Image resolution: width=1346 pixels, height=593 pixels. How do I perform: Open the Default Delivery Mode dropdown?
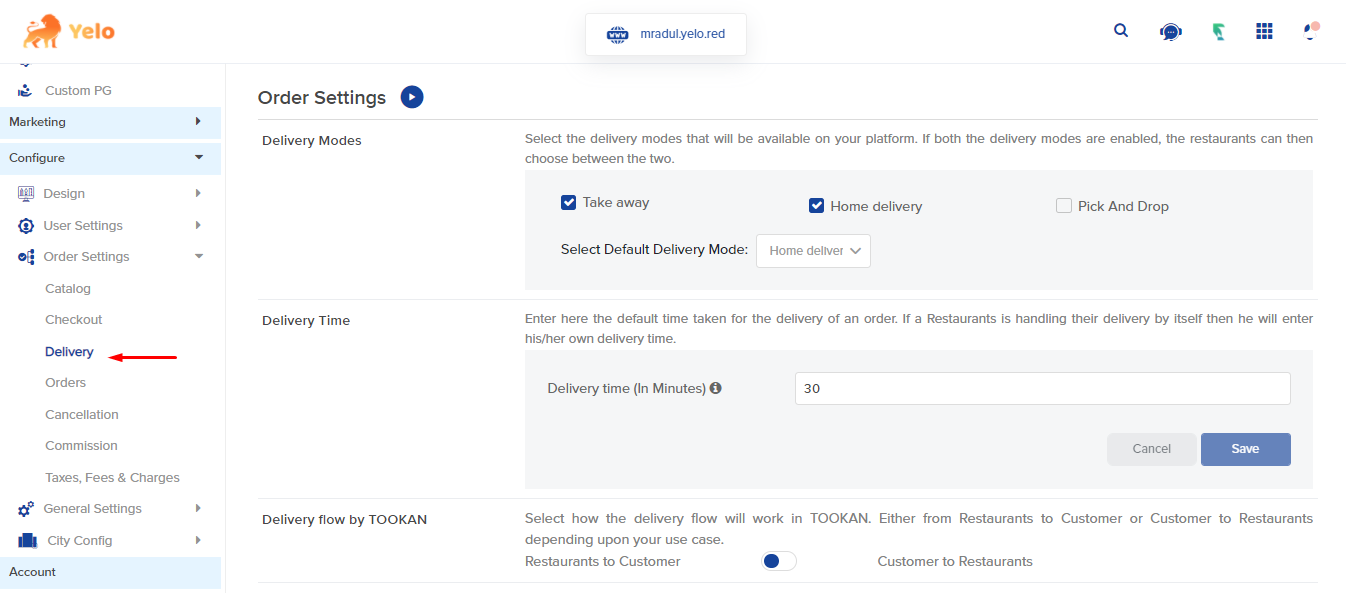click(812, 250)
